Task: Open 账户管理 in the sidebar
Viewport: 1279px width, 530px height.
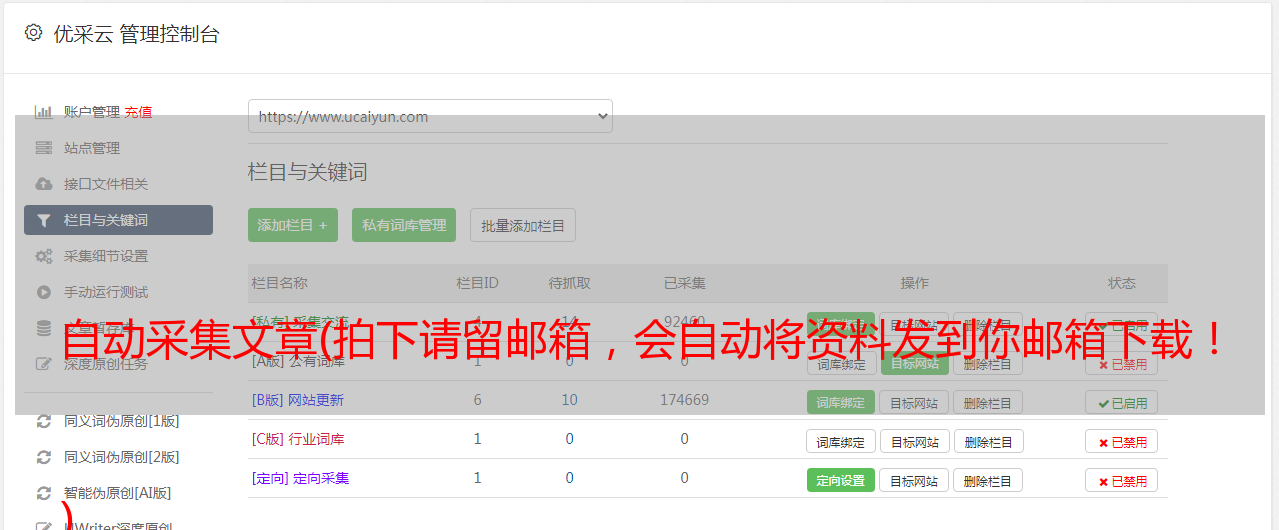Action: click(92, 112)
